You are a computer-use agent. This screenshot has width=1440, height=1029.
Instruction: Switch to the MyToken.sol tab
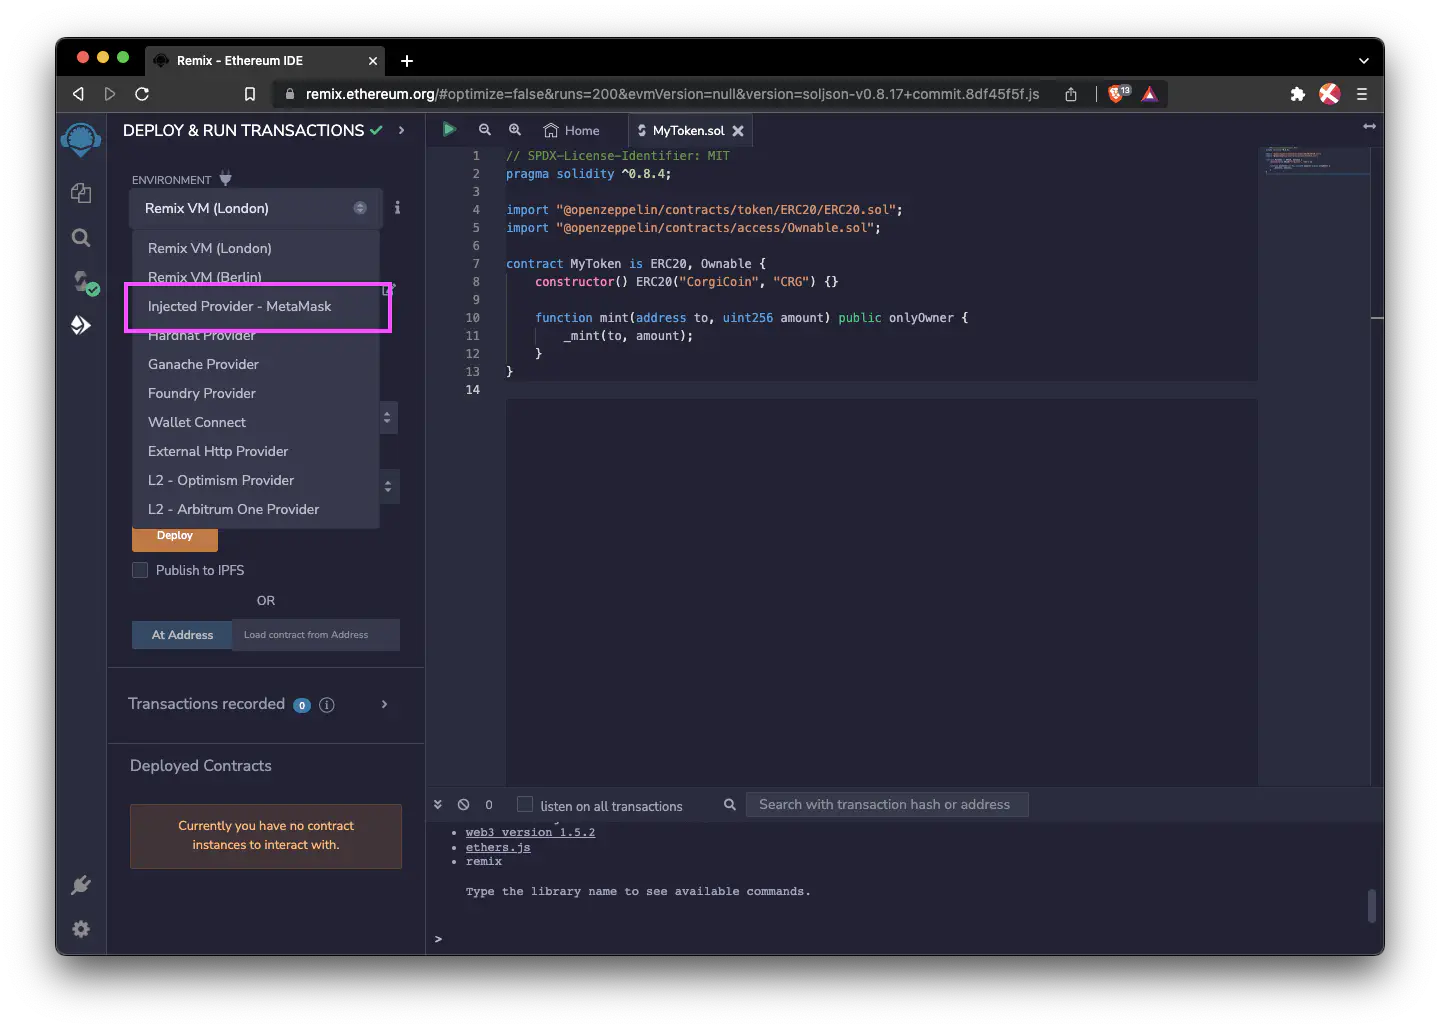click(x=688, y=131)
